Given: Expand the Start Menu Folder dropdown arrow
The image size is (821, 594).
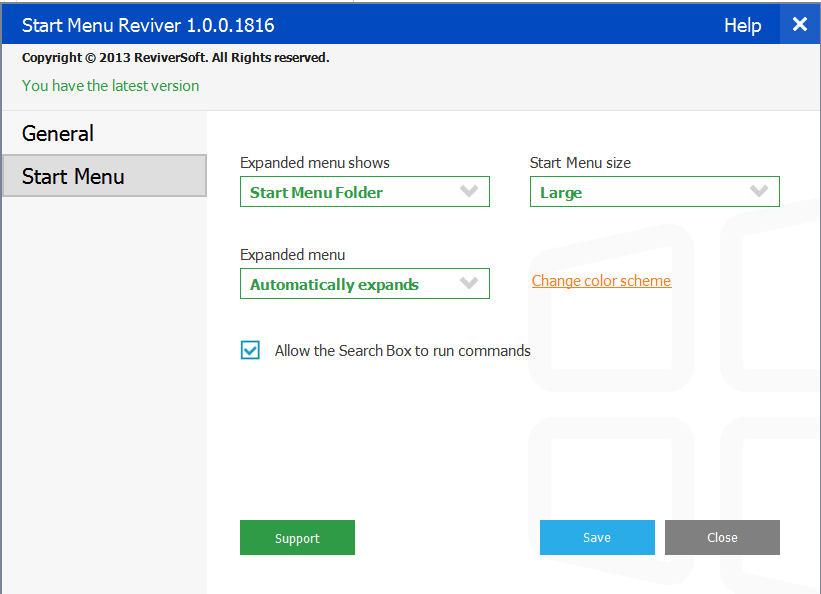Looking at the screenshot, I should tap(469, 191).
